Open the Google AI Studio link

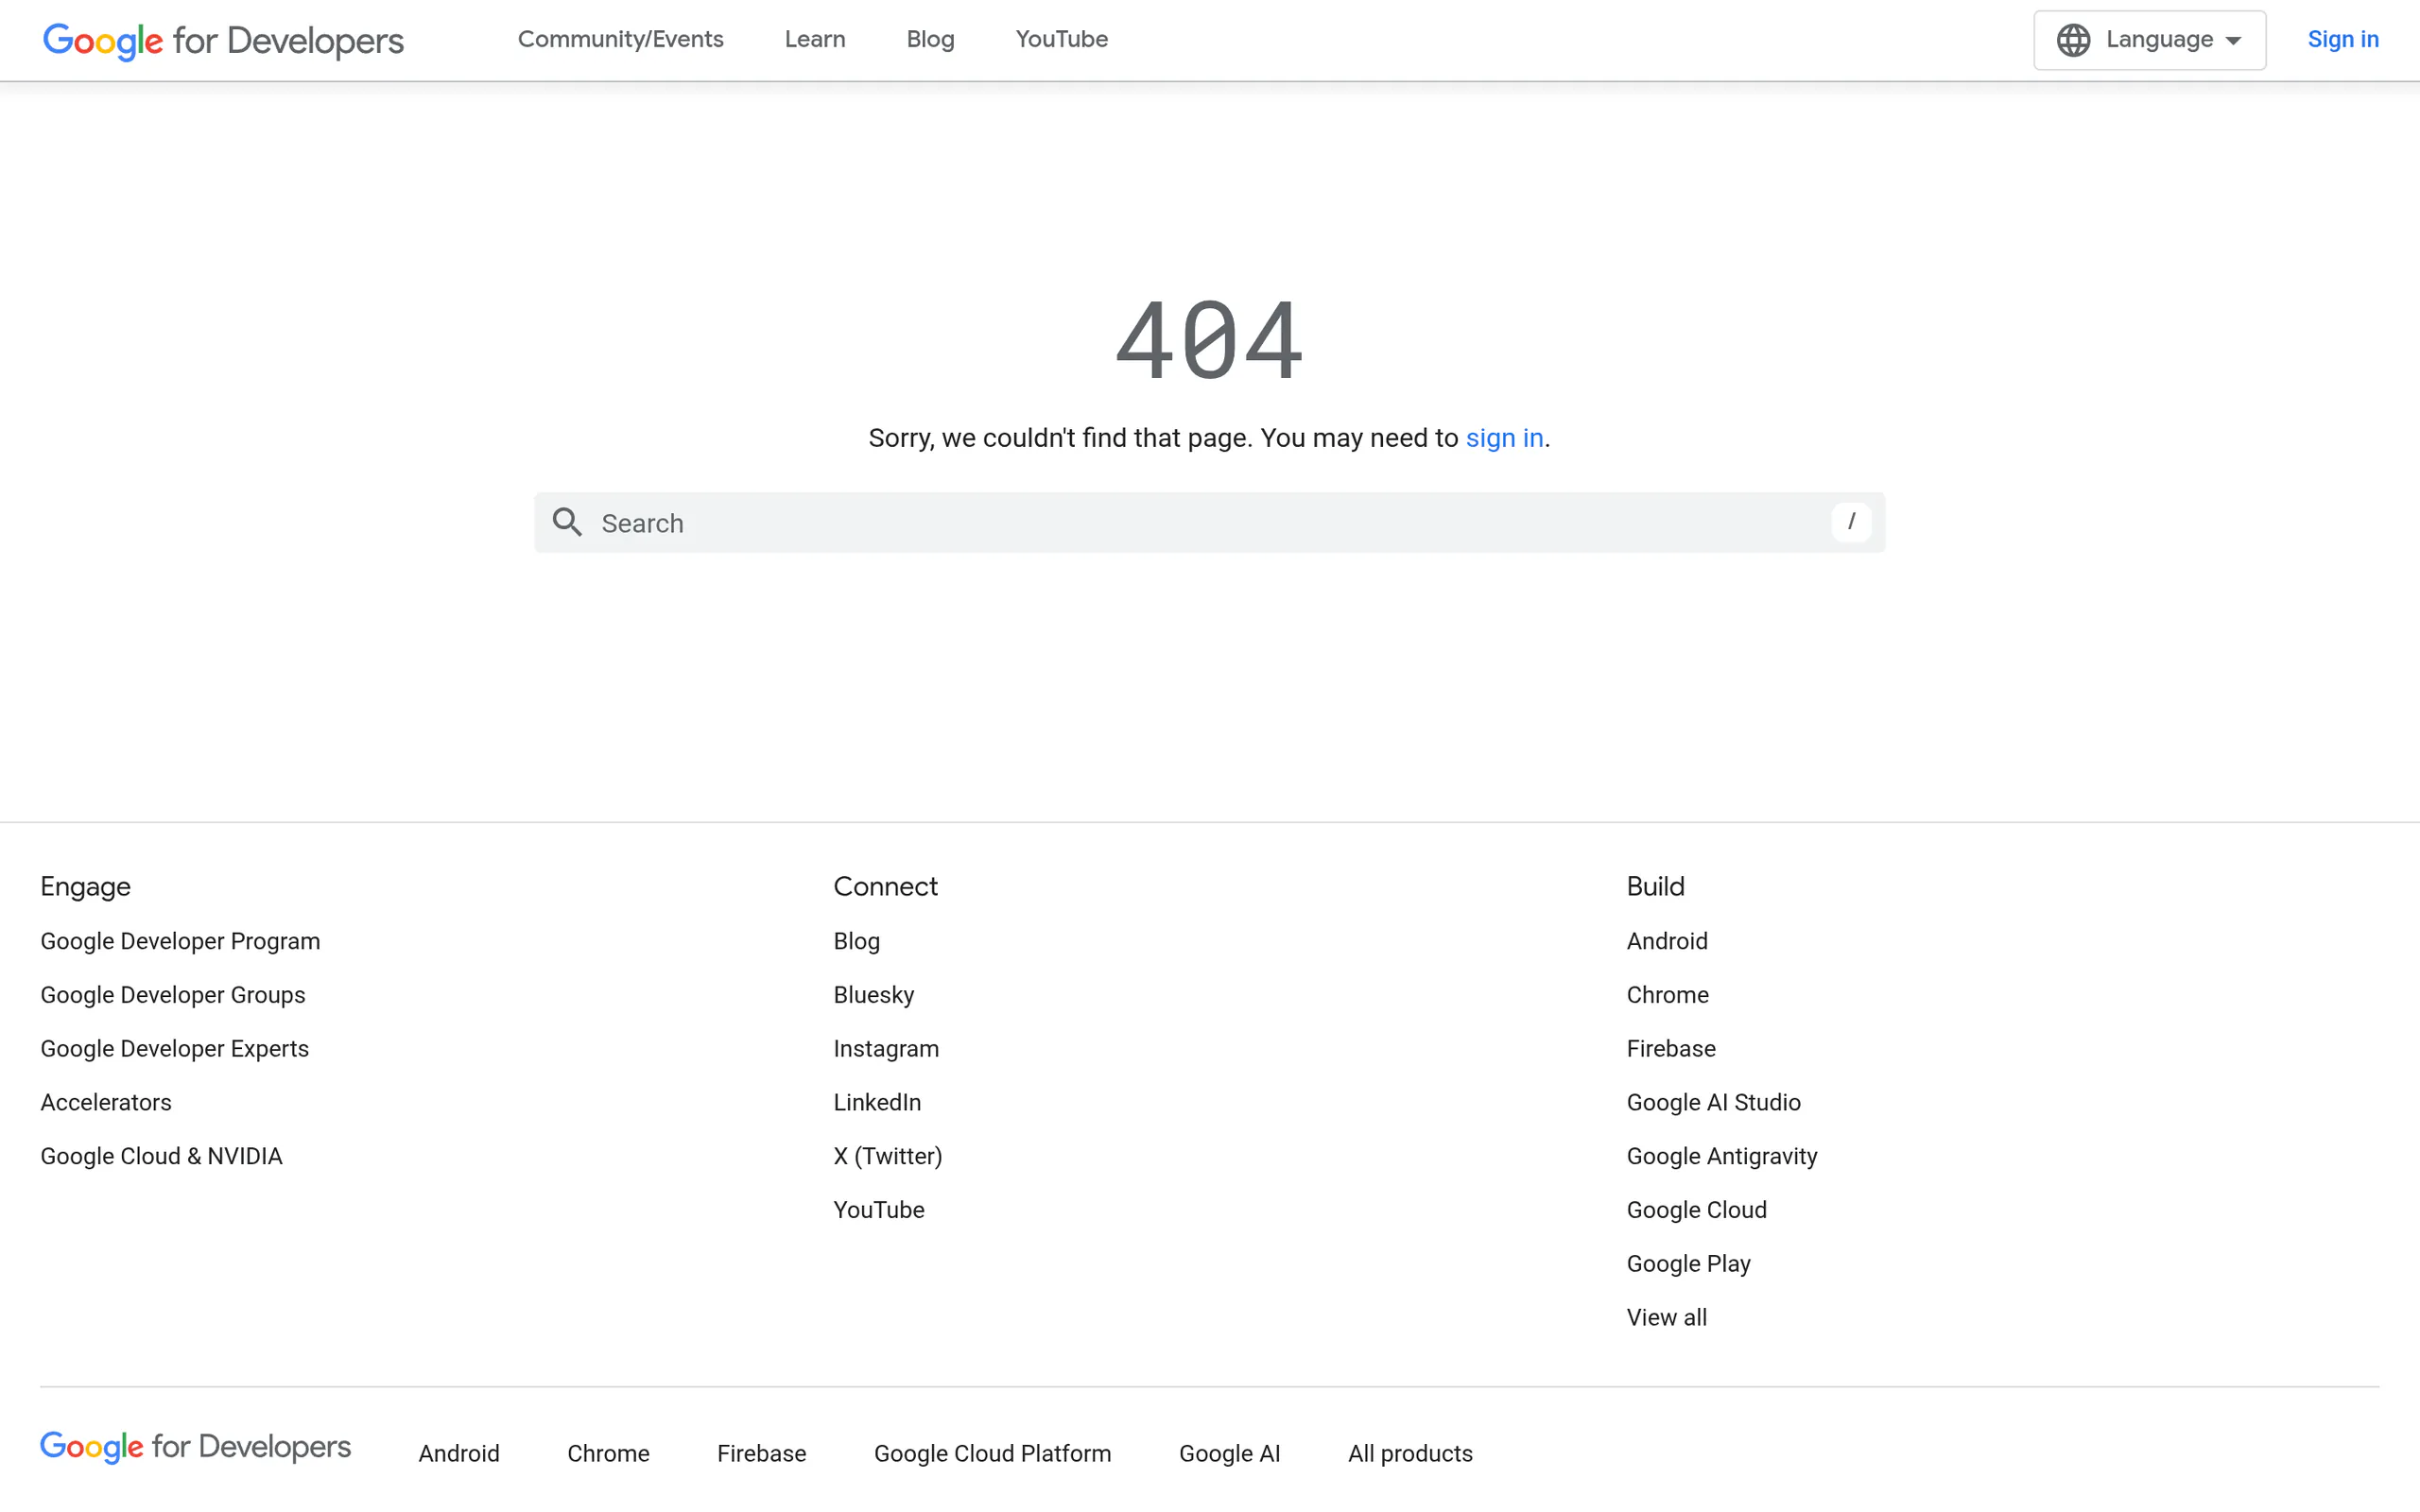1713,1102
